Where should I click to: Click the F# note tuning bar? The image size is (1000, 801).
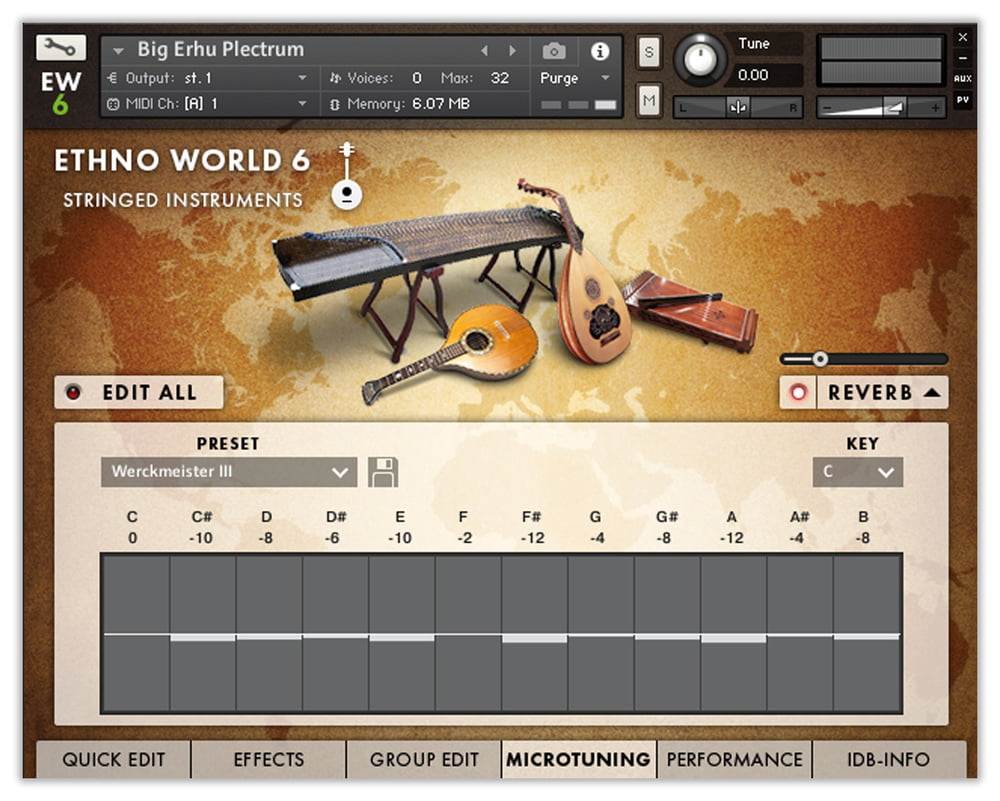[534, 633]
